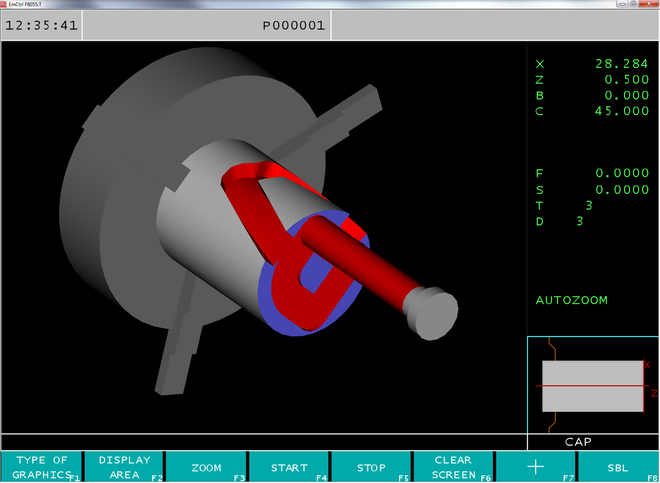
Task: Click the AUTOZOOM label
Action: [x=571, y=300]
